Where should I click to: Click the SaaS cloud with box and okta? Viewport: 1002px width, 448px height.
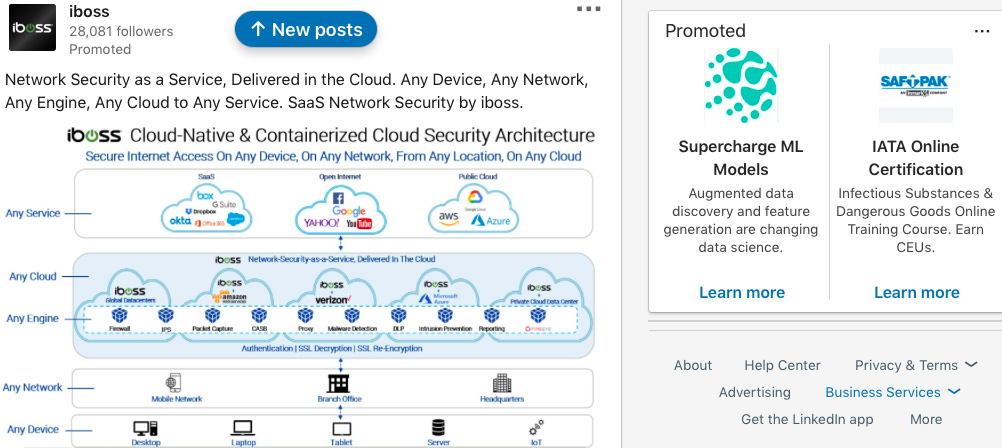click(x=207, y=208)
